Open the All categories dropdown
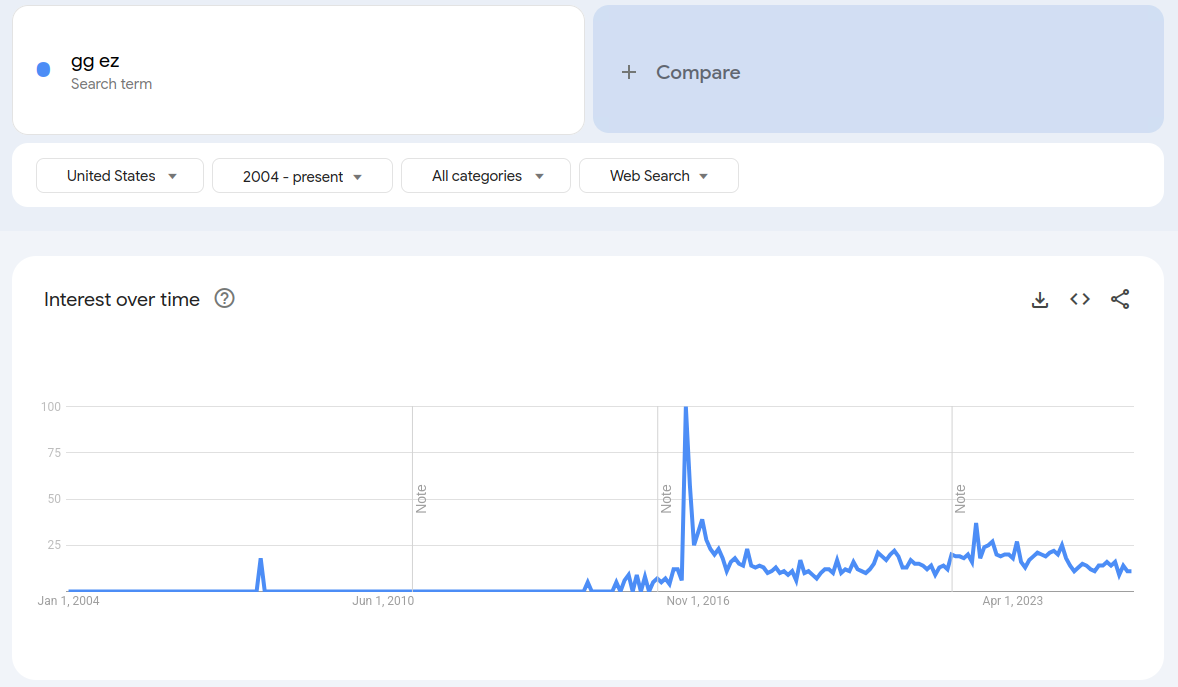Viewport: 1178px width, 687px height. tap(485, 176)
